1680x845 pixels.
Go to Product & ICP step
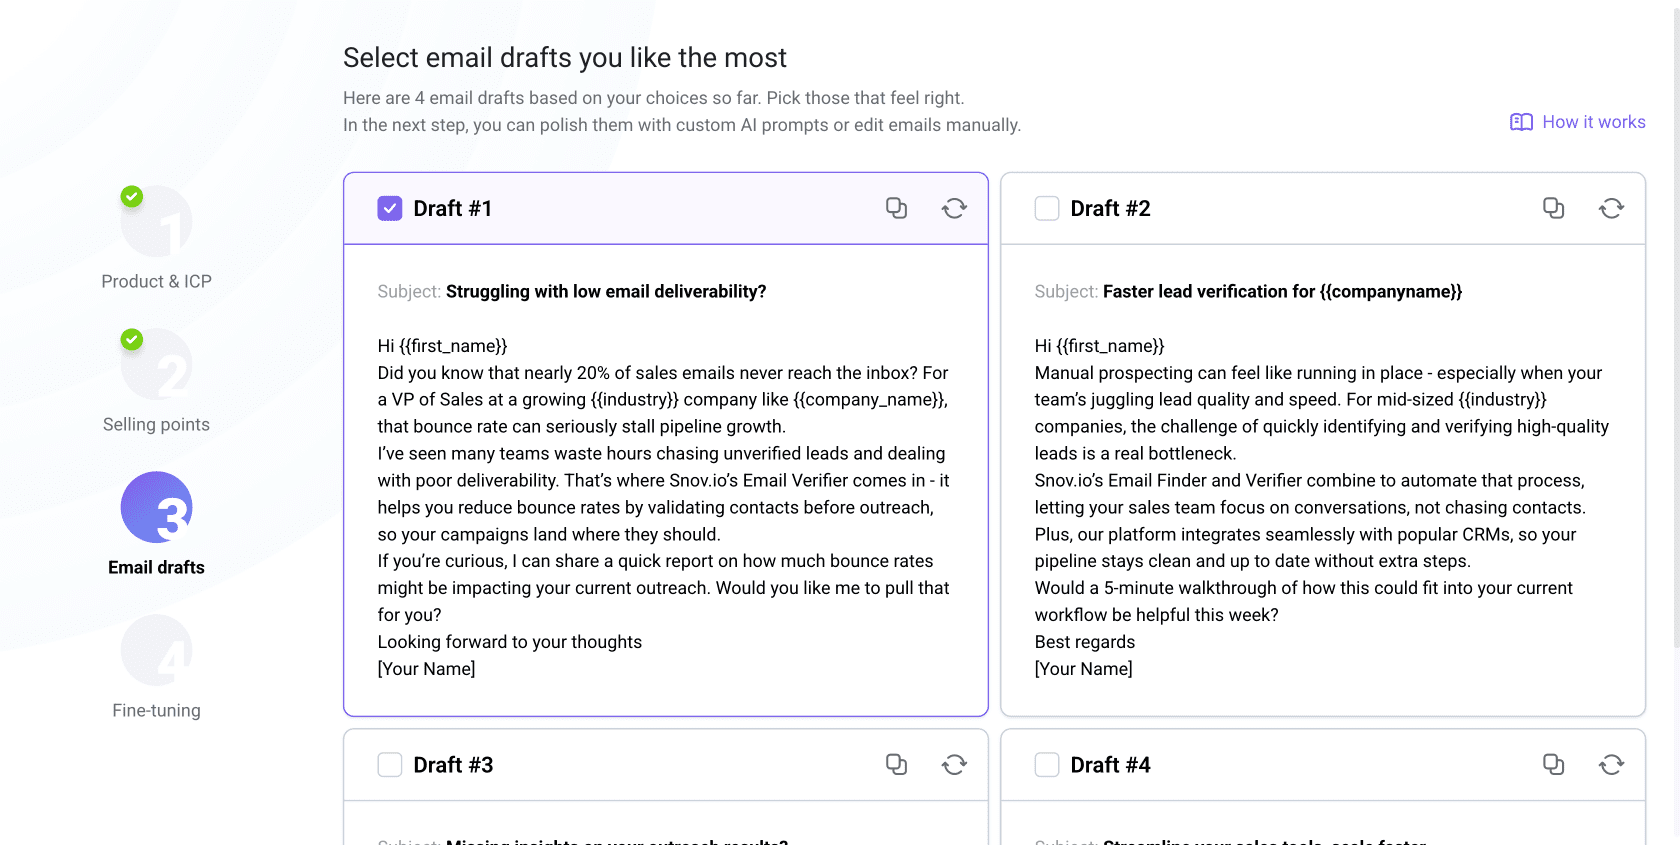156,222
